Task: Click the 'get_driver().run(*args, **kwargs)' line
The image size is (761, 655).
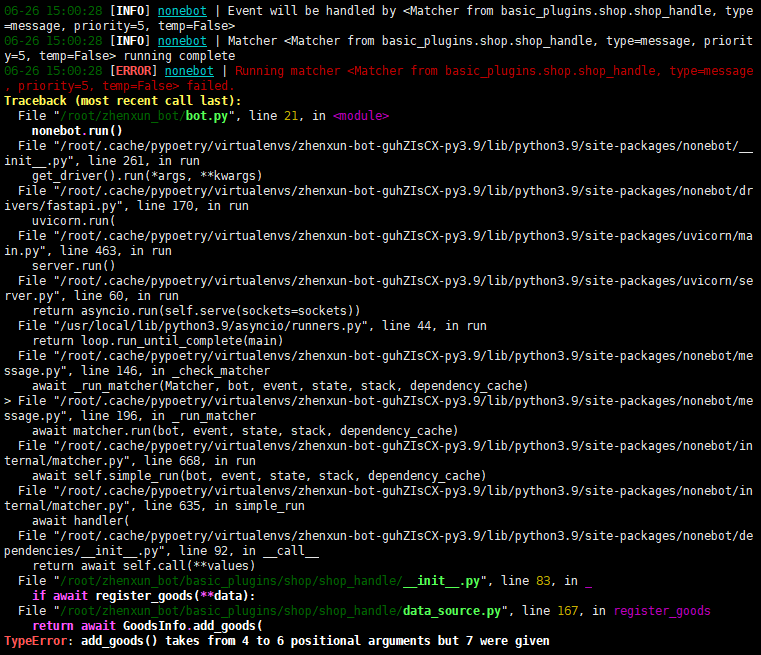Action: coord(147,176)
